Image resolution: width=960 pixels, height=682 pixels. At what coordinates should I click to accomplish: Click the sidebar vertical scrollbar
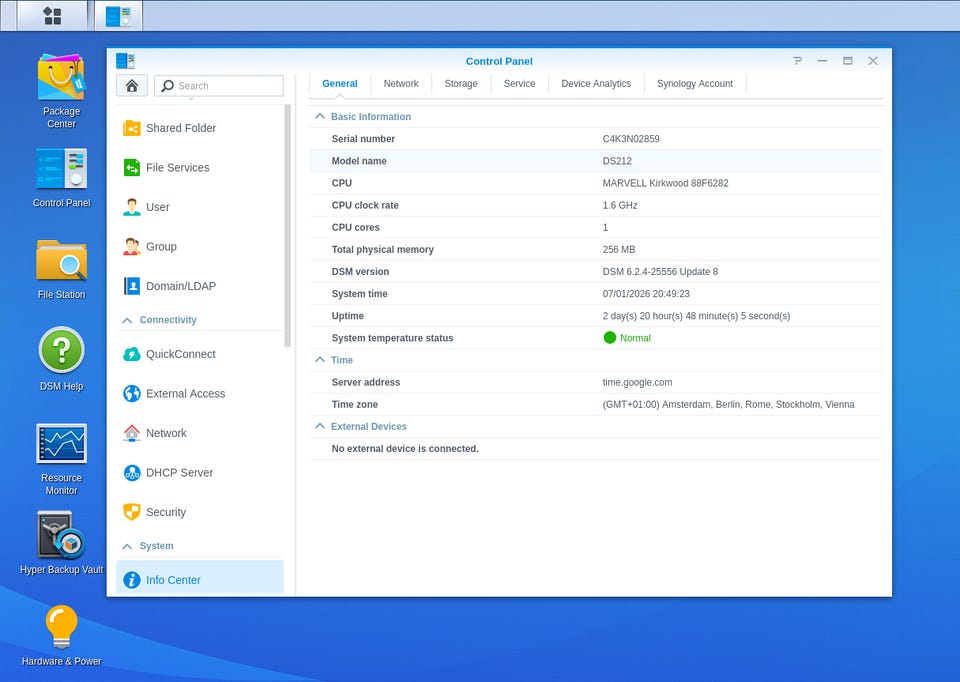point(287,225)
